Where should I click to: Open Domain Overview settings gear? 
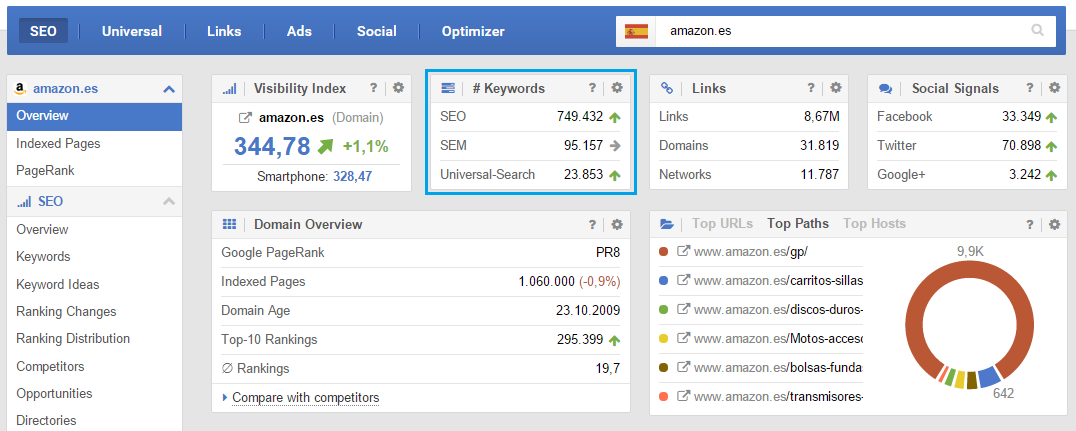tap(617, 224)
